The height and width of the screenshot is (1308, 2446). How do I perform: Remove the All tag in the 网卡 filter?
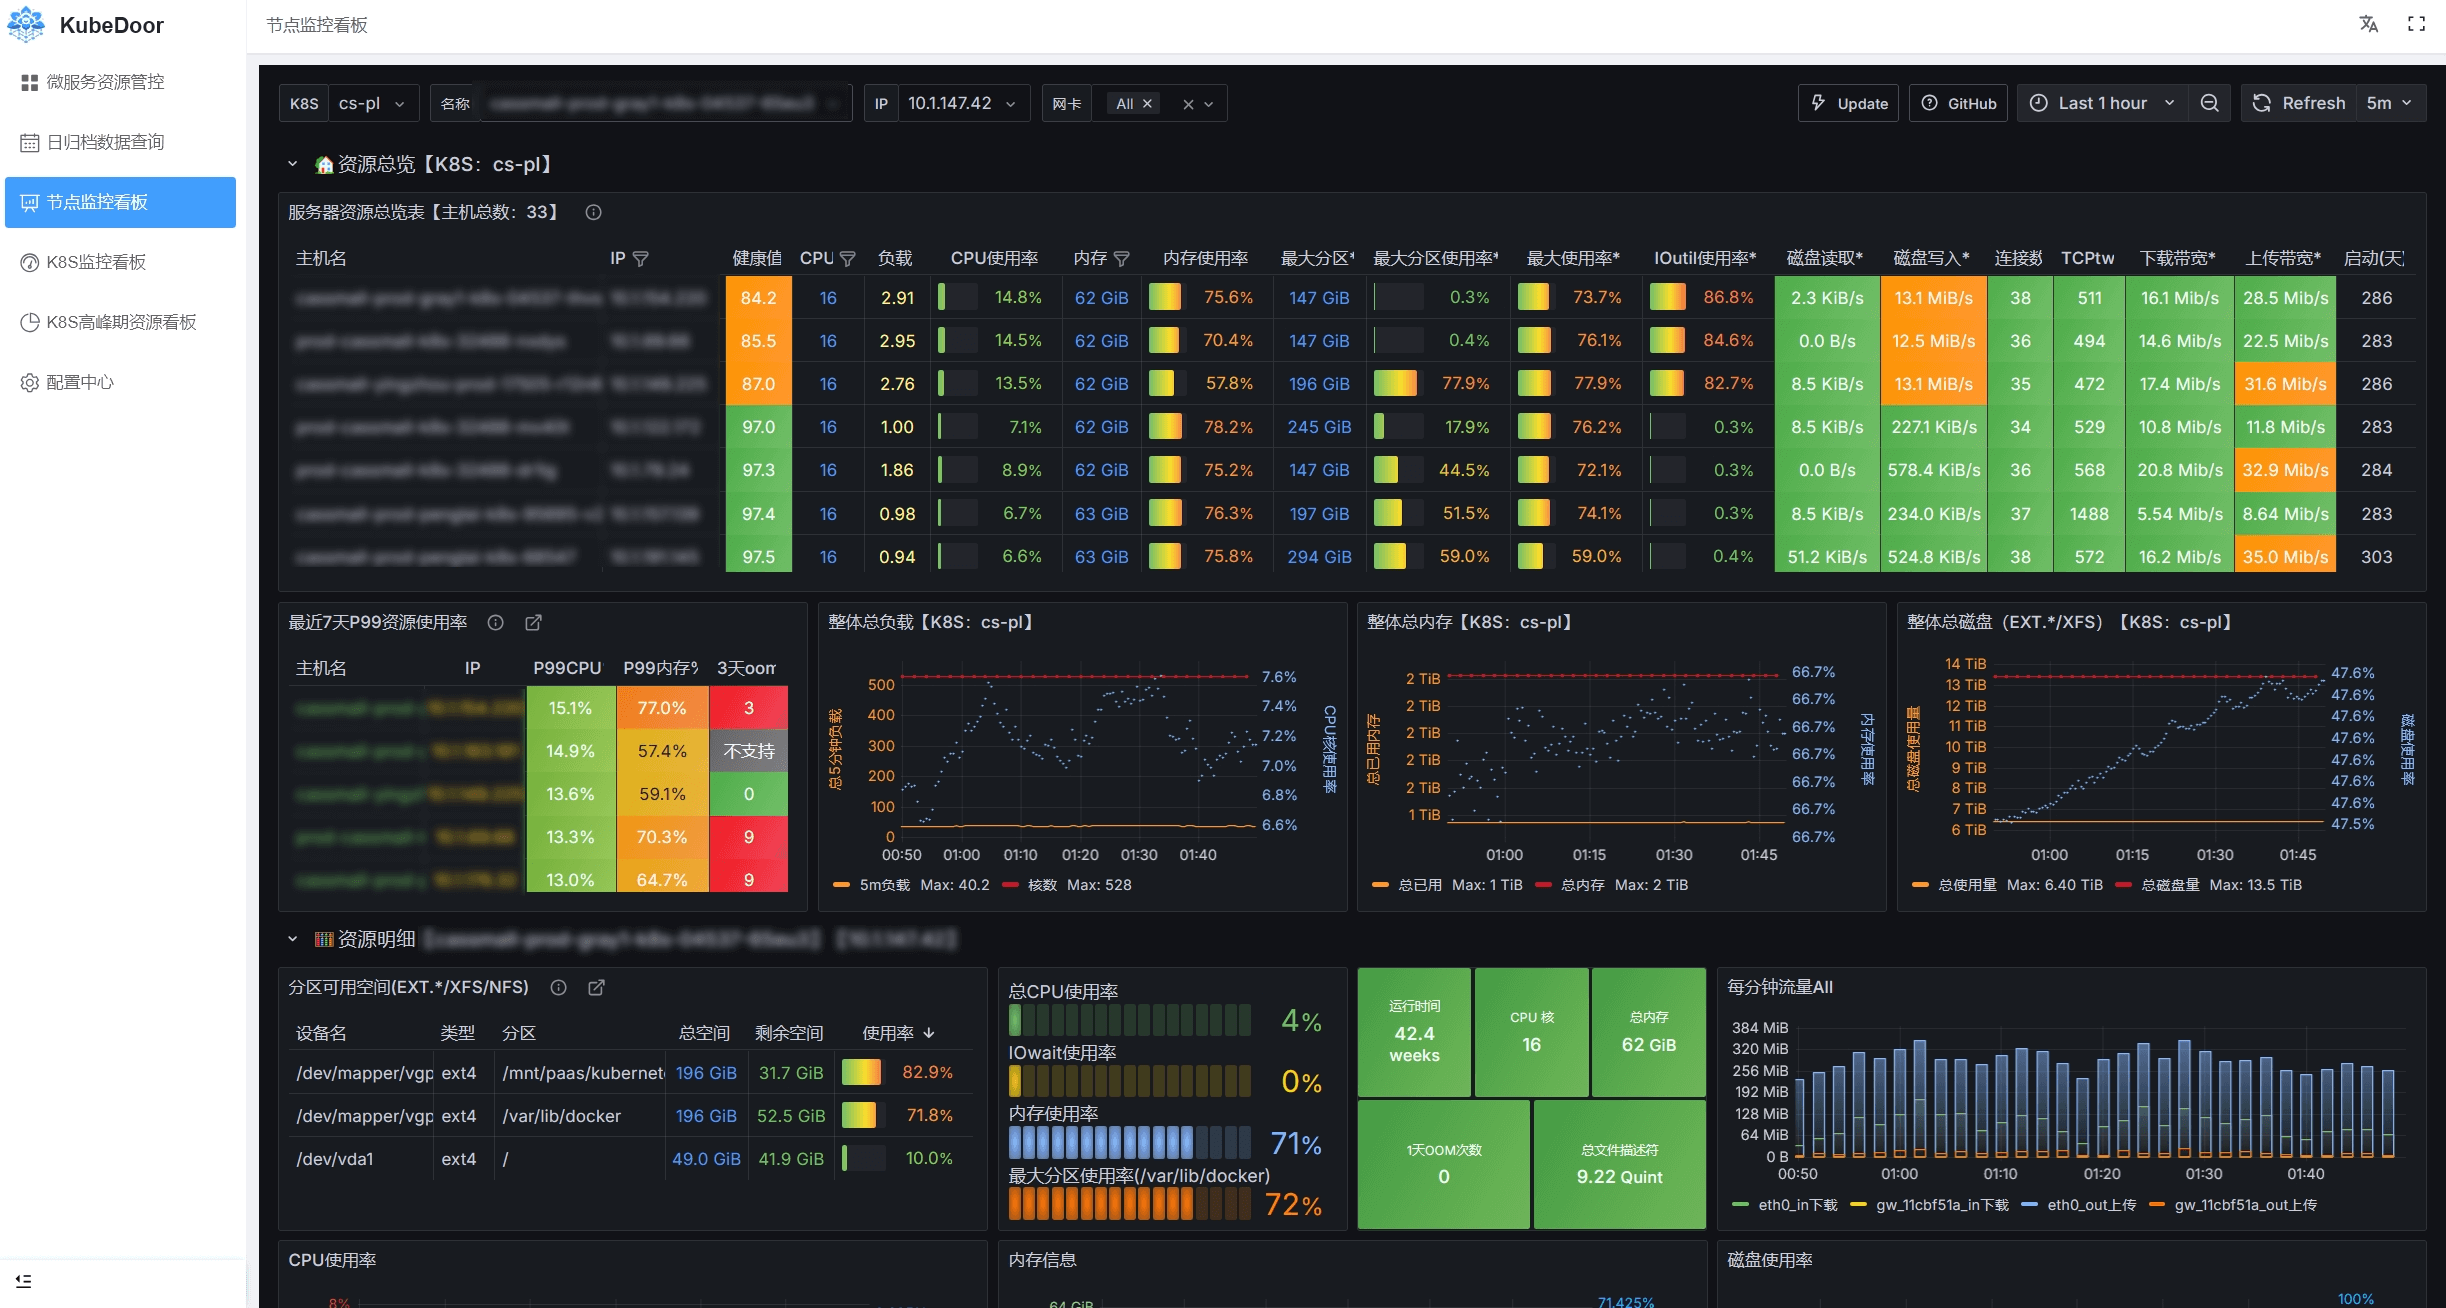point(1147,103)
